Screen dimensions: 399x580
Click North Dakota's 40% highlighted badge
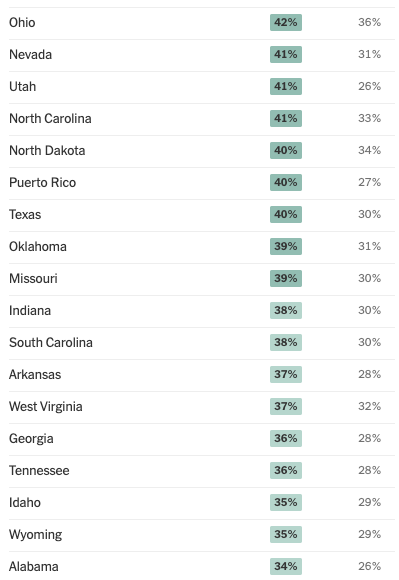286,151
